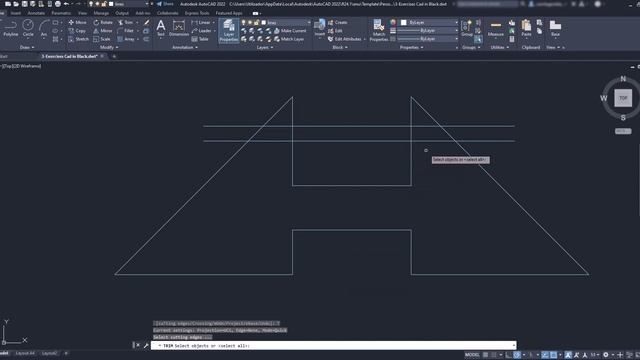Activate the Array command
This screenshot has width=640, height=360.
click(x=127, y=39)
